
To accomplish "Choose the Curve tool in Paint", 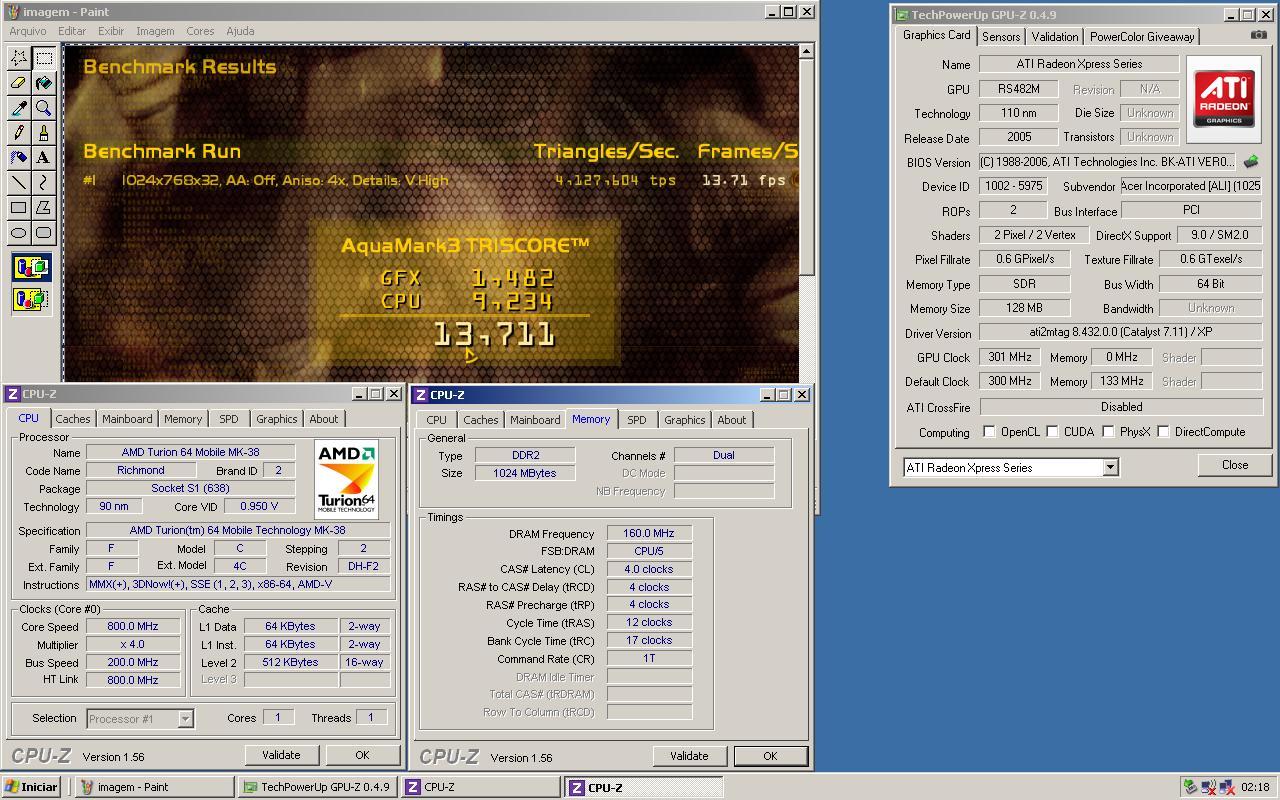I will click(44, 183).
